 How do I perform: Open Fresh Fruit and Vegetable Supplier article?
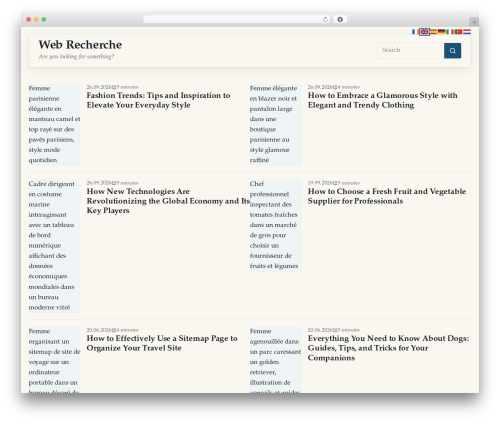[387, 196]
